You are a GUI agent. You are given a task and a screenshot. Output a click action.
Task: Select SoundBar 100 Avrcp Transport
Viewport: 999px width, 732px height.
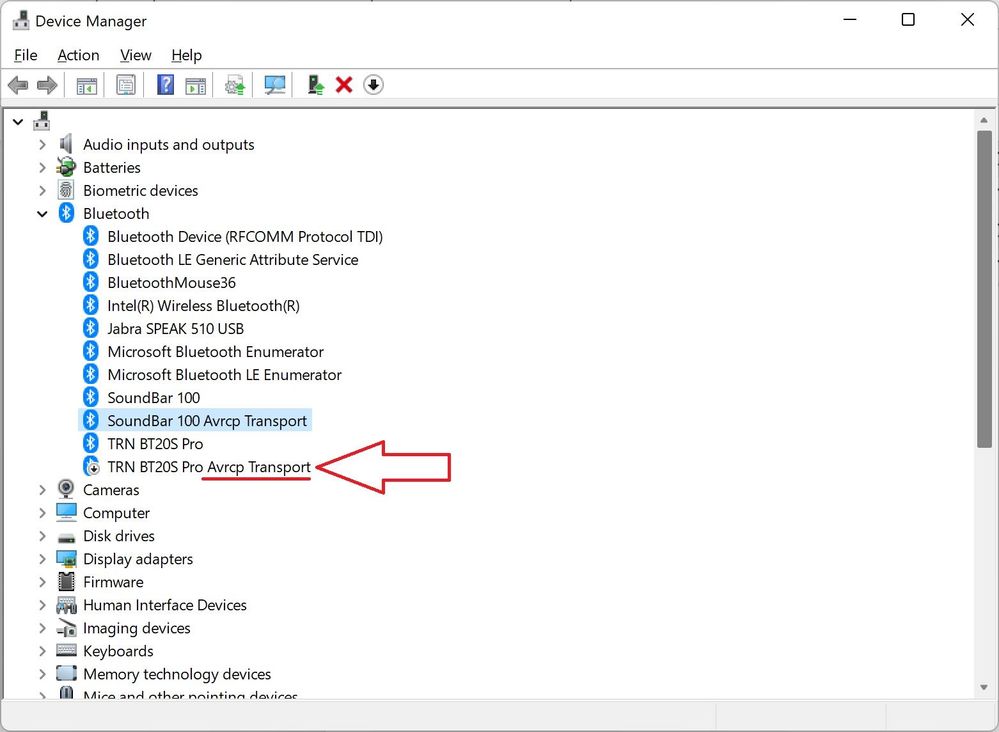click(207, 420)
